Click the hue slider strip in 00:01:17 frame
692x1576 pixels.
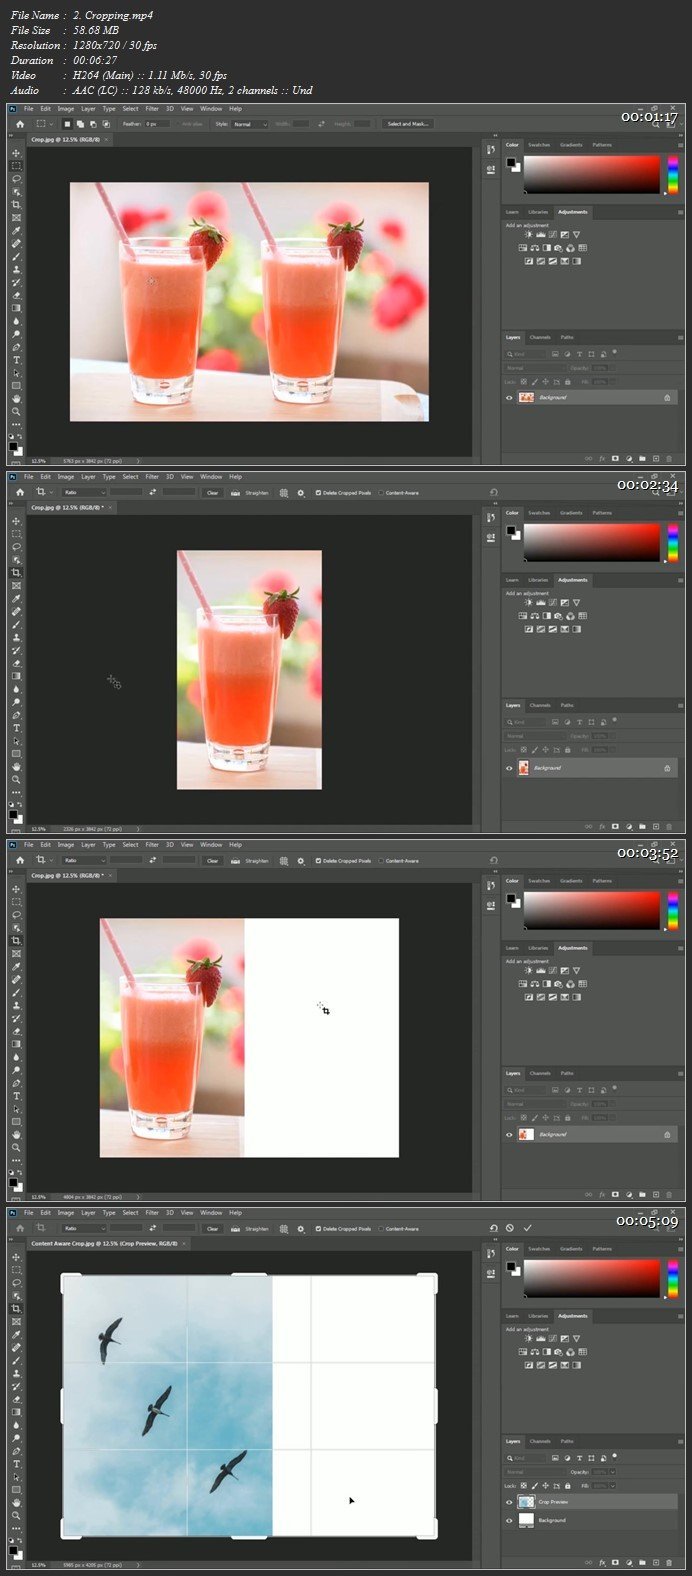[x=673, y=175]
